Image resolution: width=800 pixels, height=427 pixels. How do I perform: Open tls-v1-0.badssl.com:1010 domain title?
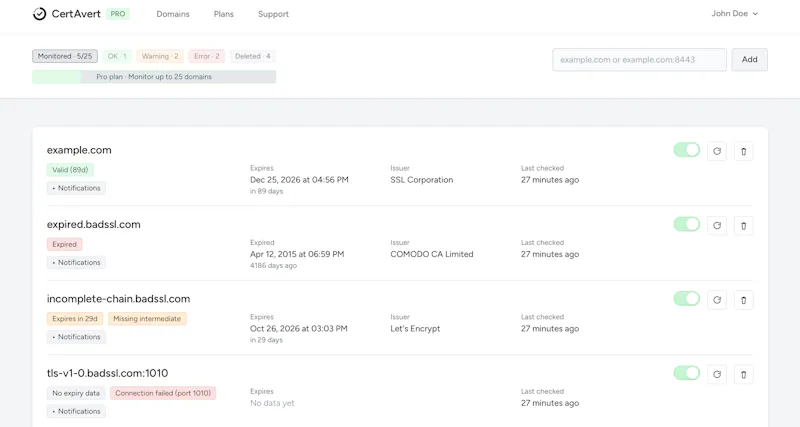(108, 373)
